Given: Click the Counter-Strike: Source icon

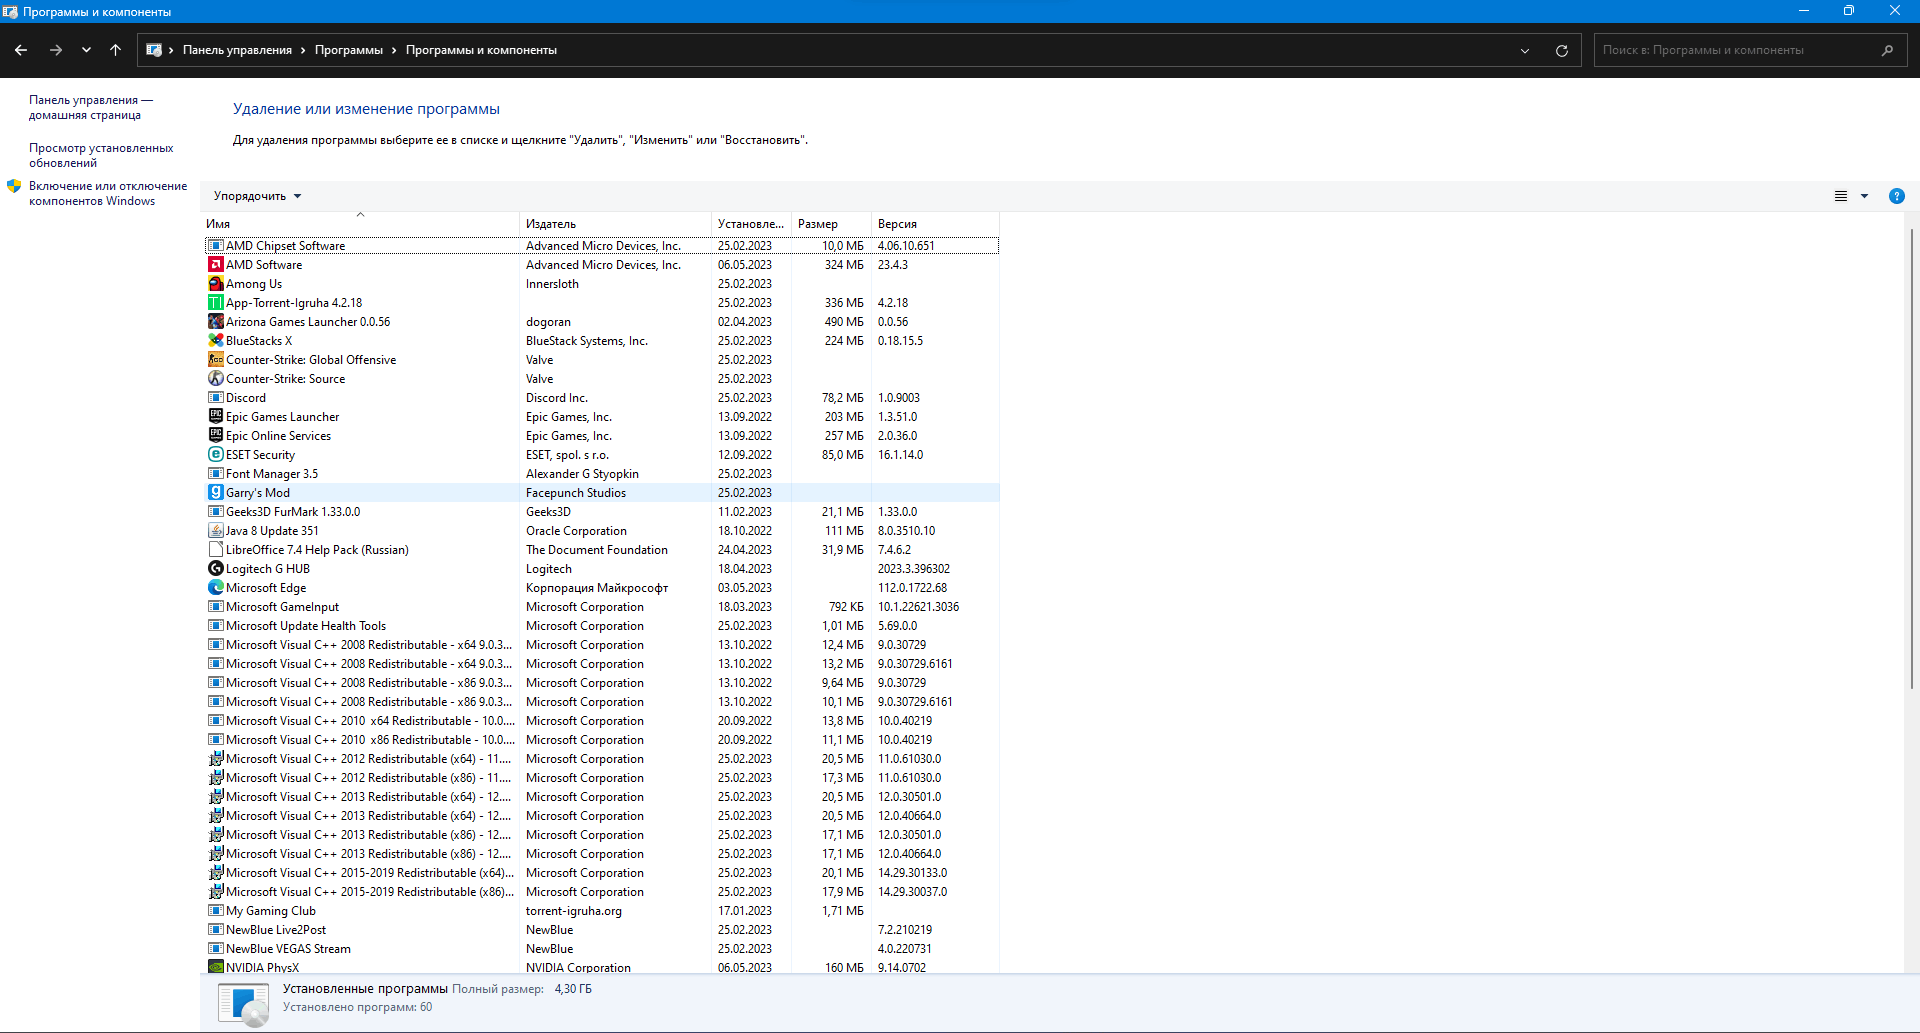Looking at the screenshot, I should pos(215,379).
